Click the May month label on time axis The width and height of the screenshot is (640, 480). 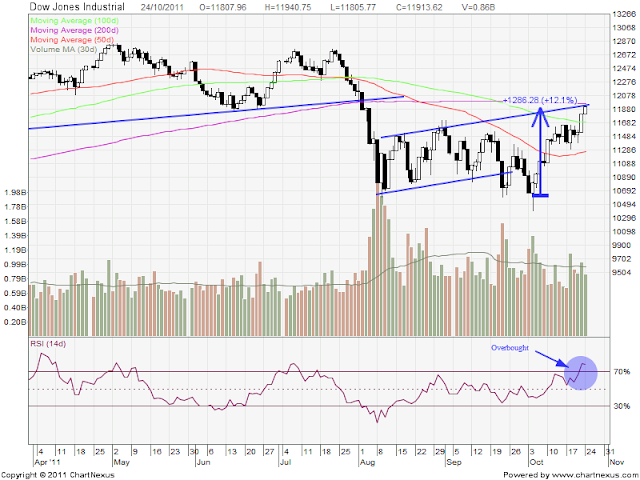point(122,462)
